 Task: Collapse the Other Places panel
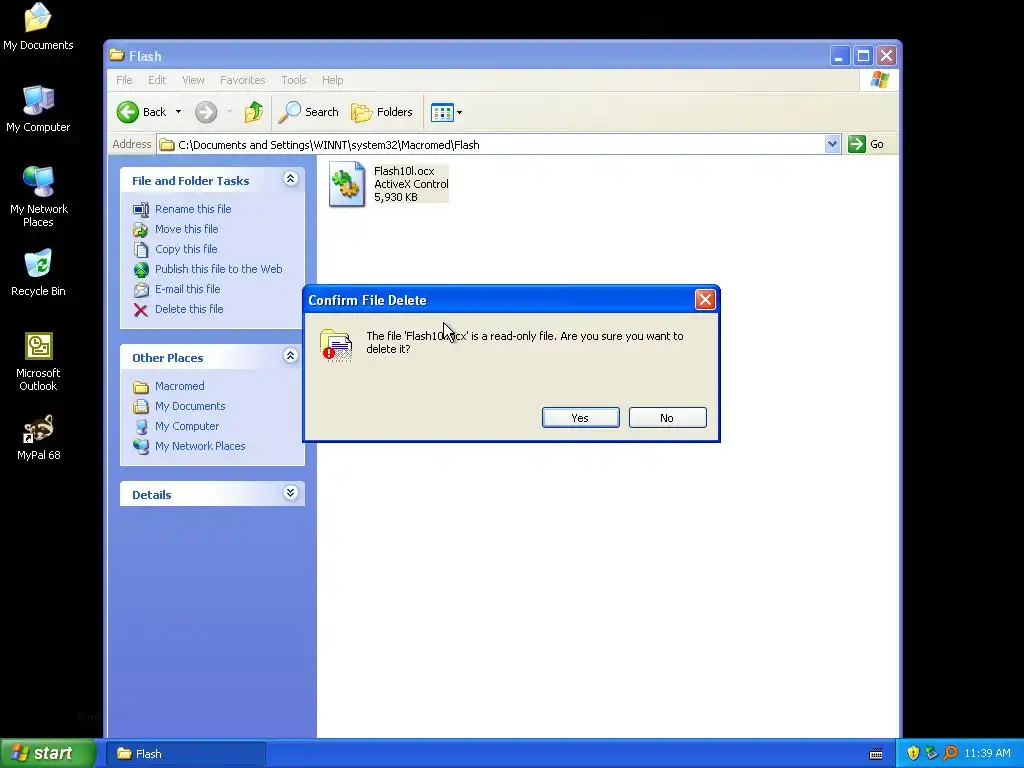pyautogui.click(x=291, y=356)
